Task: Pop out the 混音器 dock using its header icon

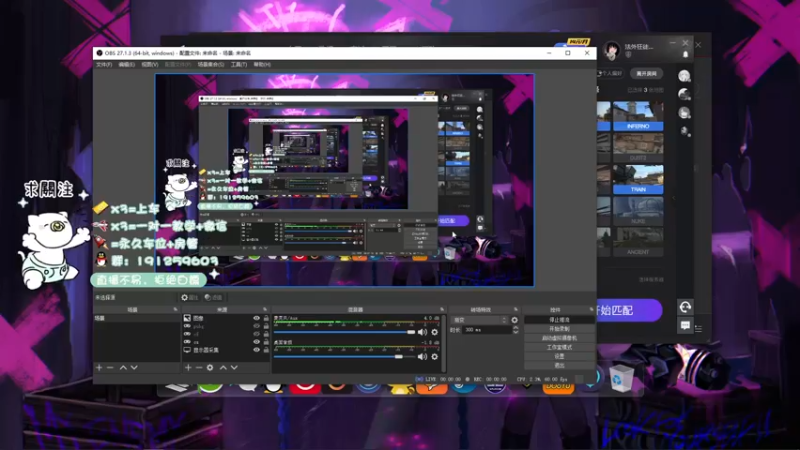Action: 442,310
